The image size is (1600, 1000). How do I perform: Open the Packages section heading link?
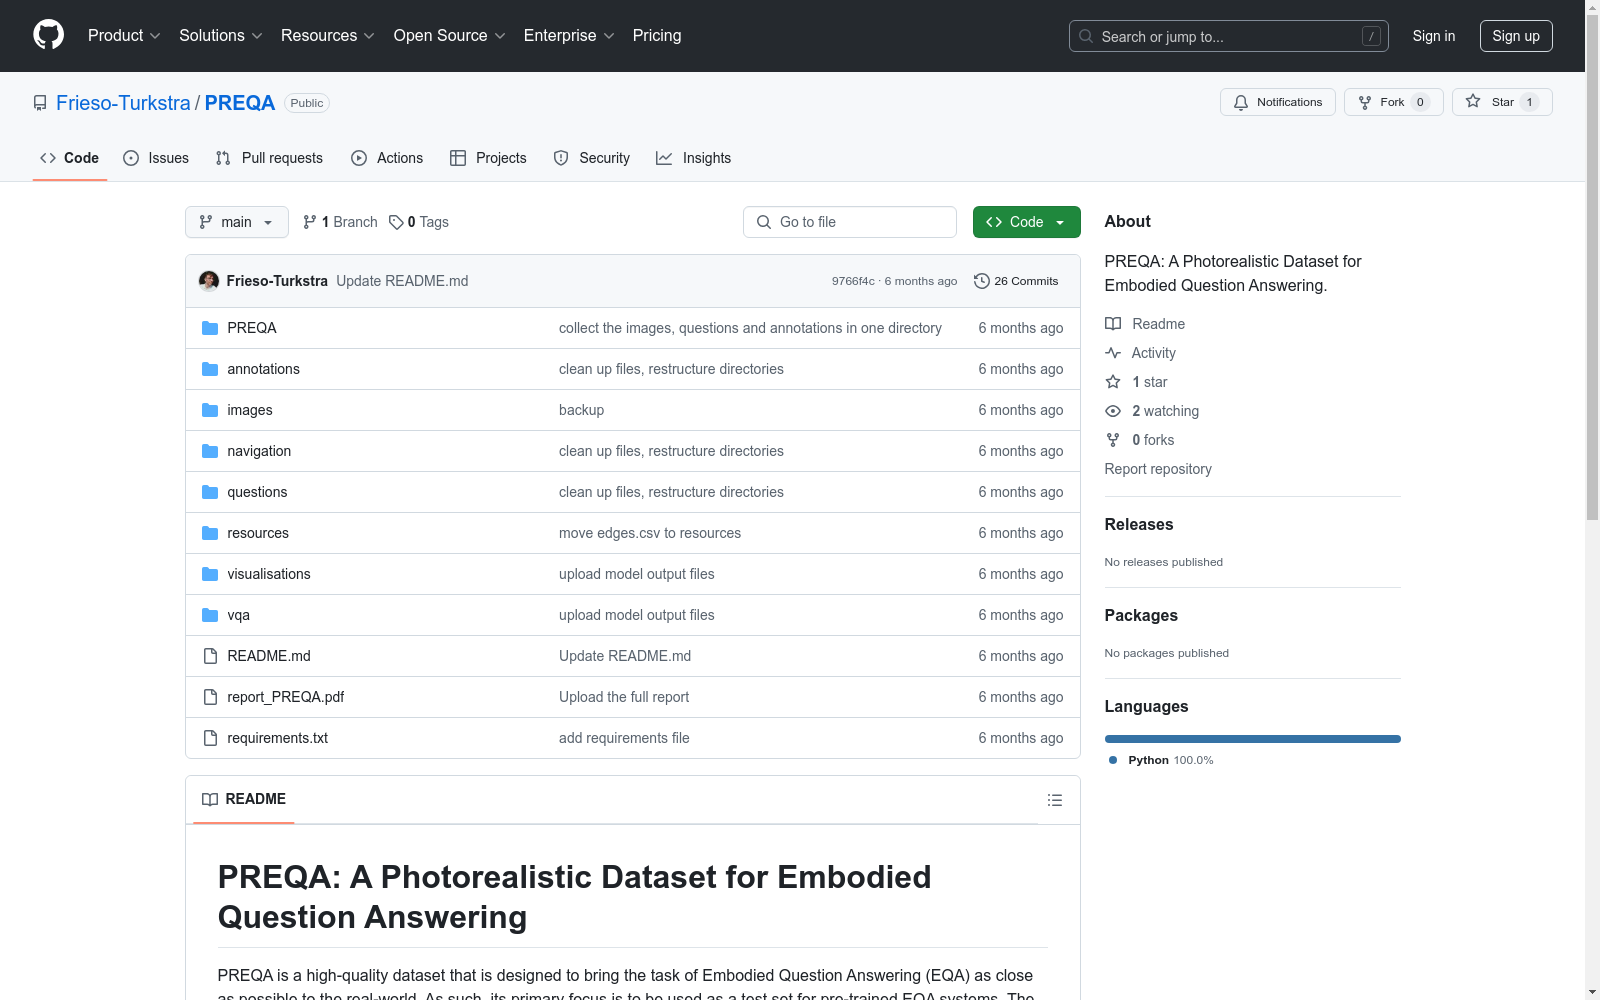1141,615
